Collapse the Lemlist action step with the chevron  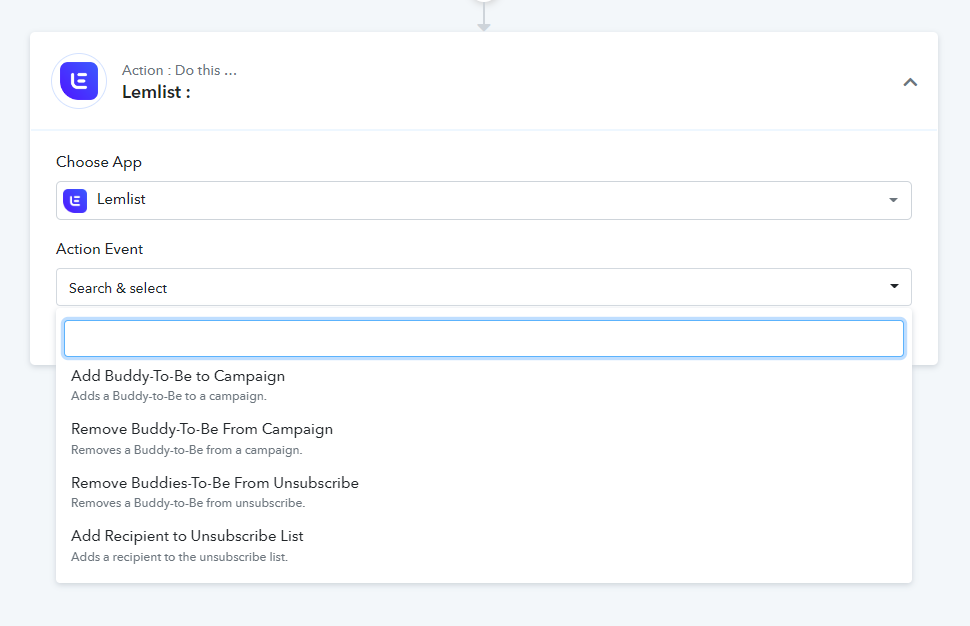pos(910,82)
